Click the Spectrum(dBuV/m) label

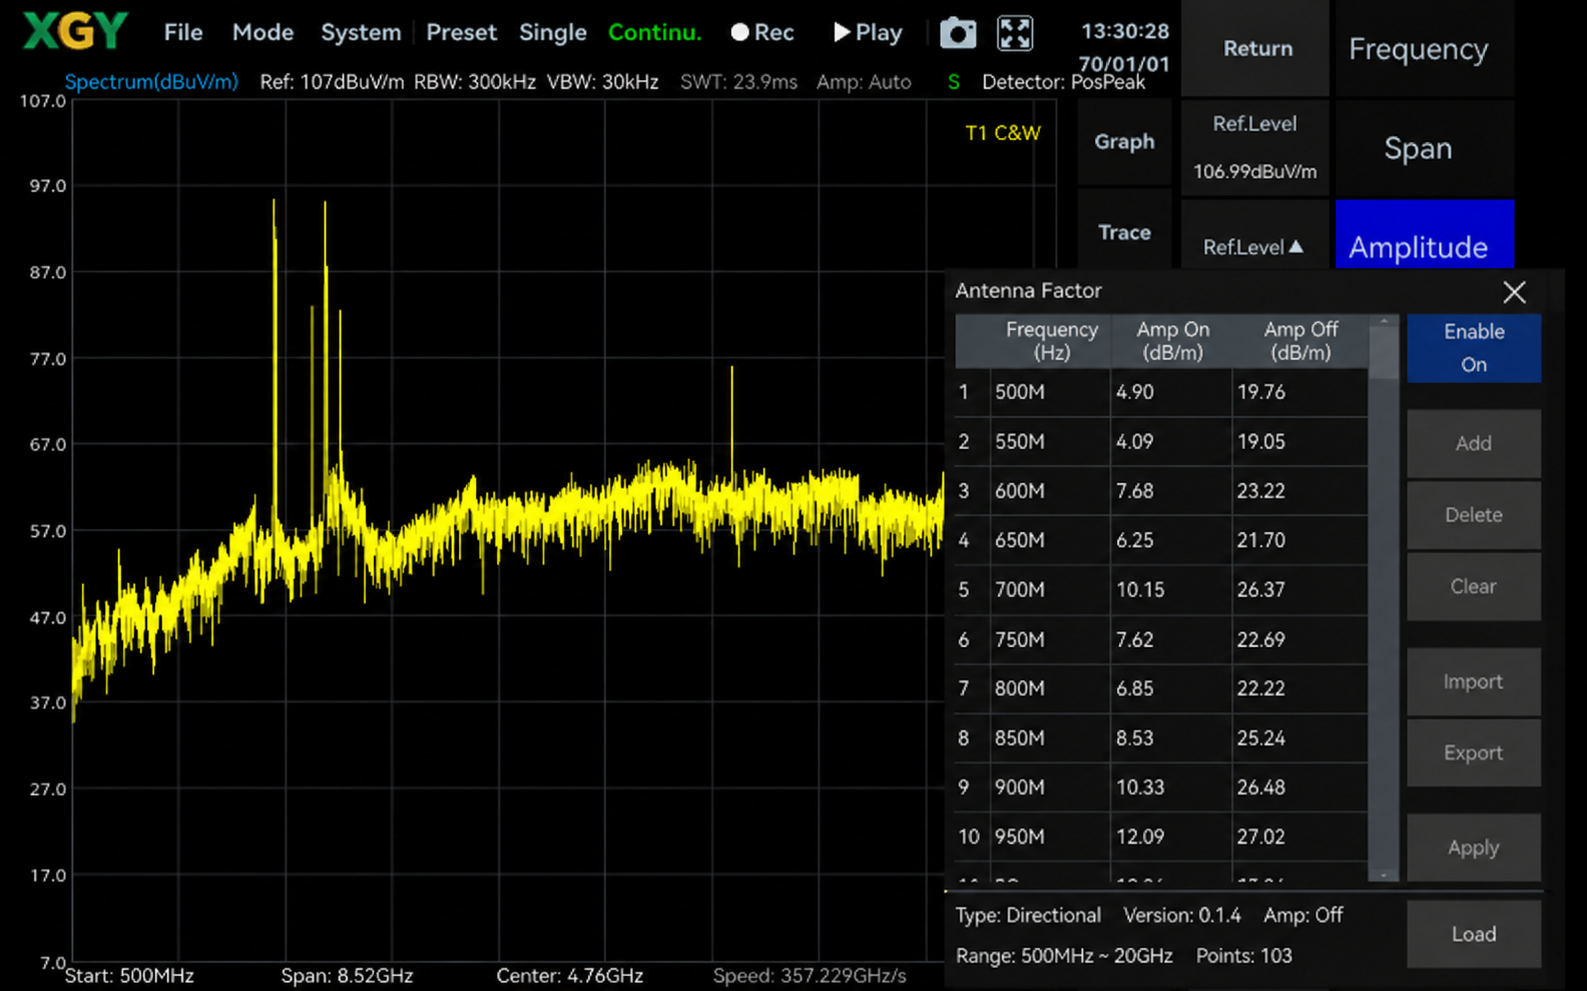coord(151,82)
